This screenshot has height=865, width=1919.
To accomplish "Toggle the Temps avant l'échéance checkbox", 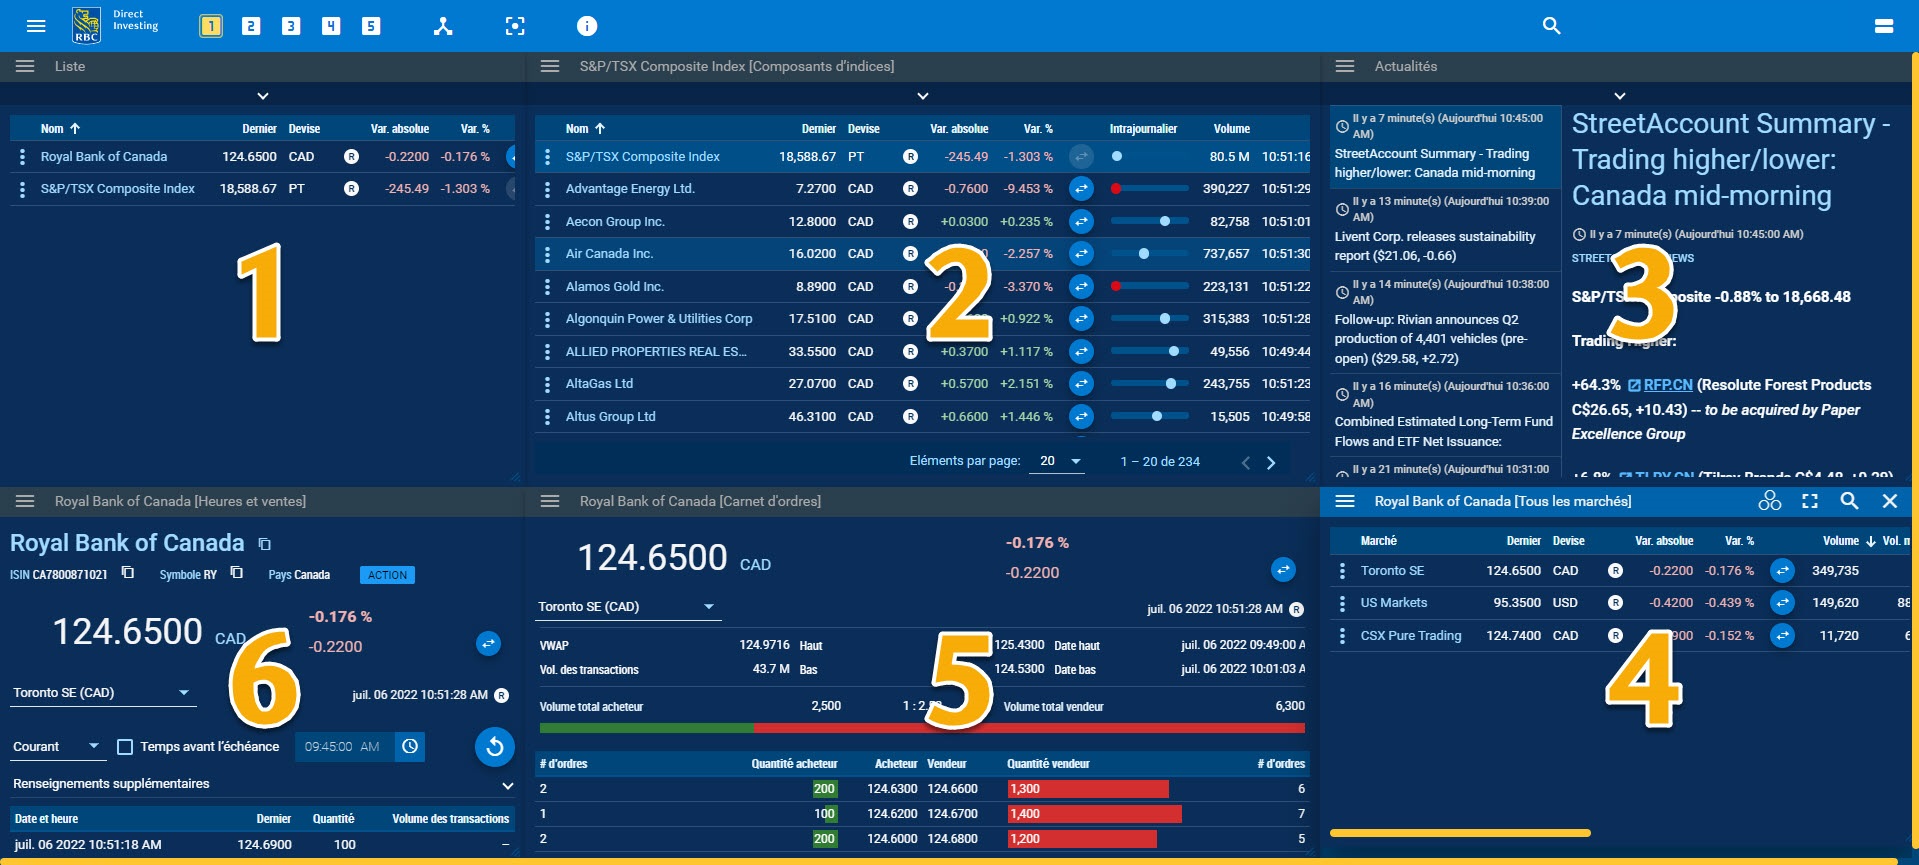I will pos(125,747).
